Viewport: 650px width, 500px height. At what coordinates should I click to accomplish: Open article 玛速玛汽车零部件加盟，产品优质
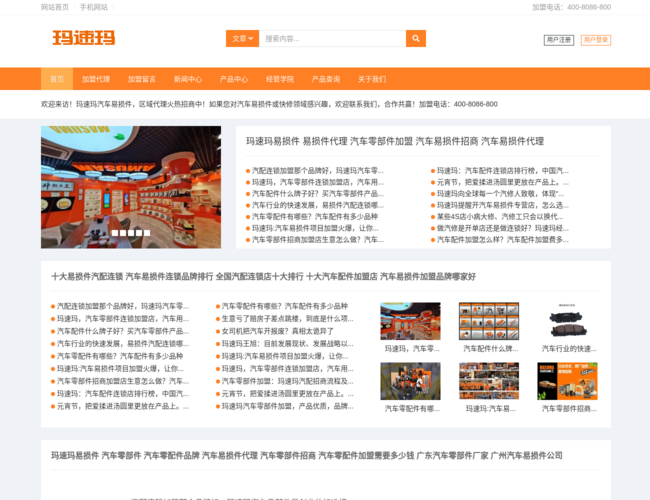pyautogui.click(x=287, y=406)
